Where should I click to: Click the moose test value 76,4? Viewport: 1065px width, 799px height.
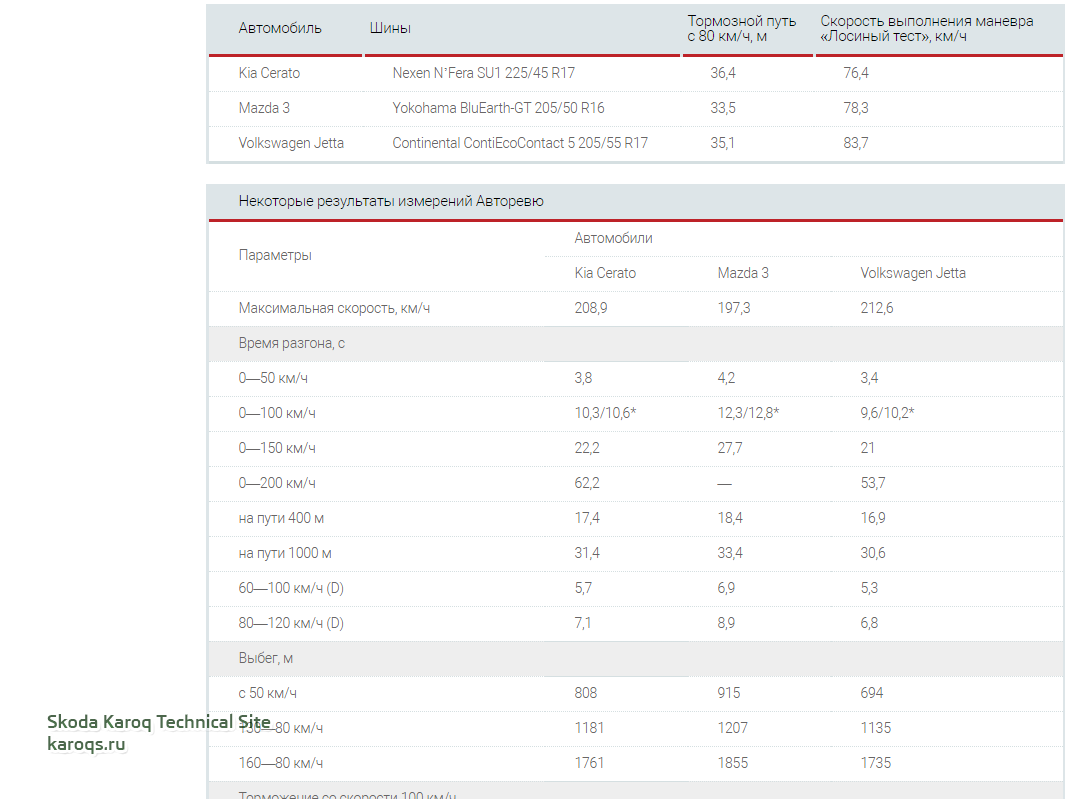(x=856, y=73)
